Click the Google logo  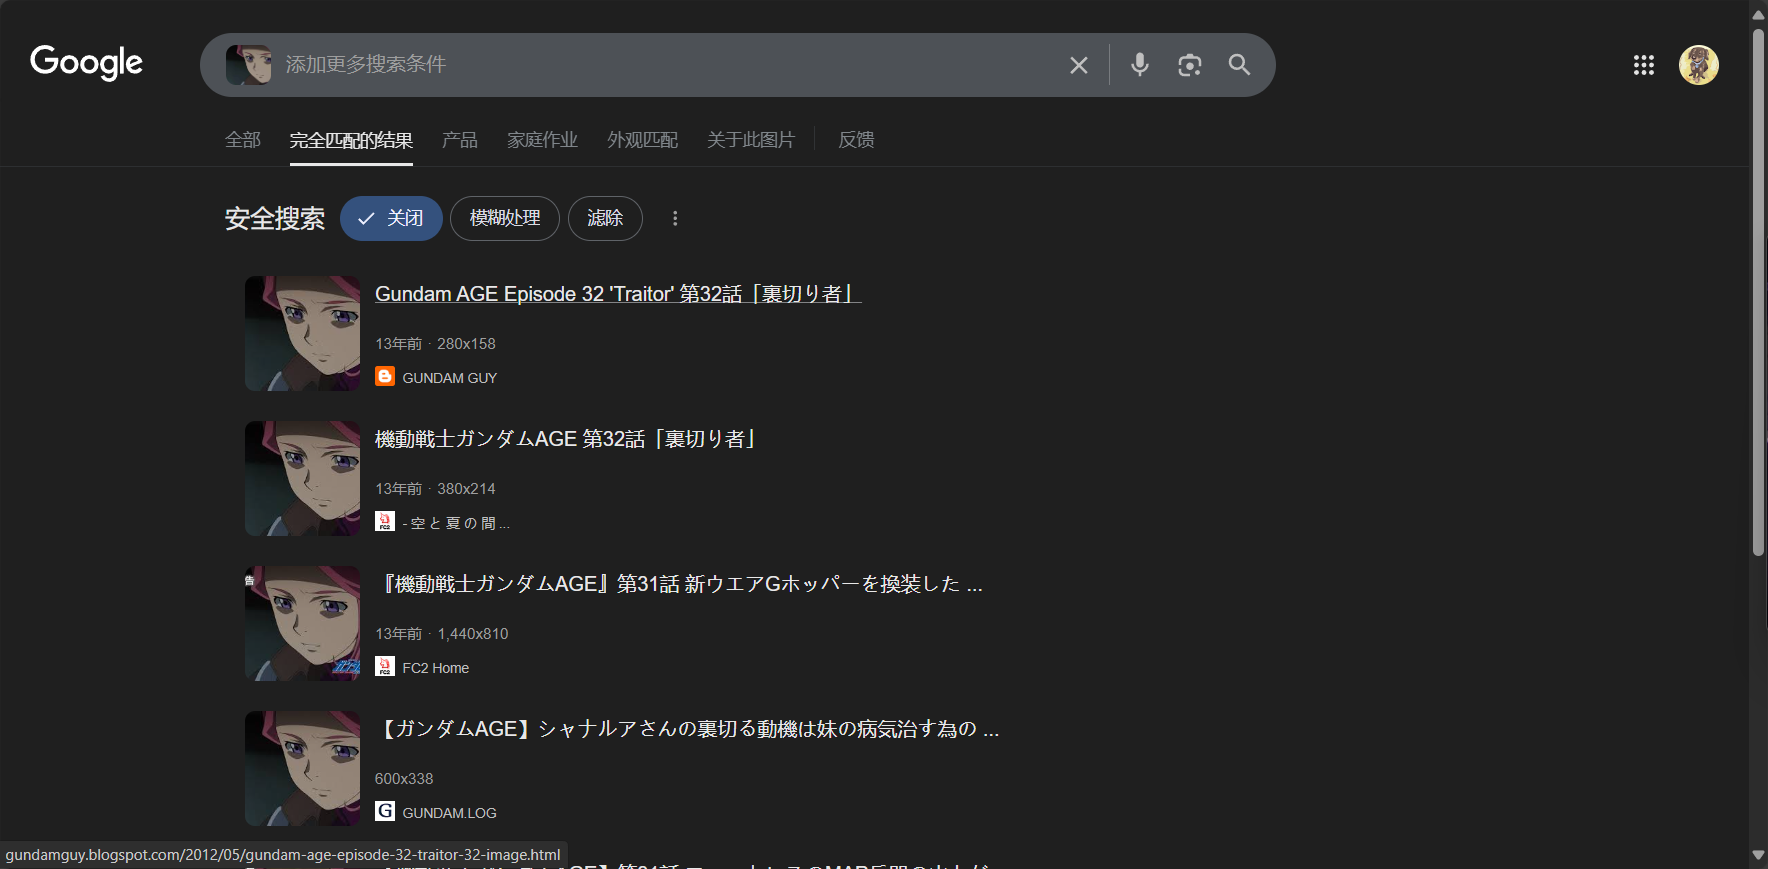(86, 63)
